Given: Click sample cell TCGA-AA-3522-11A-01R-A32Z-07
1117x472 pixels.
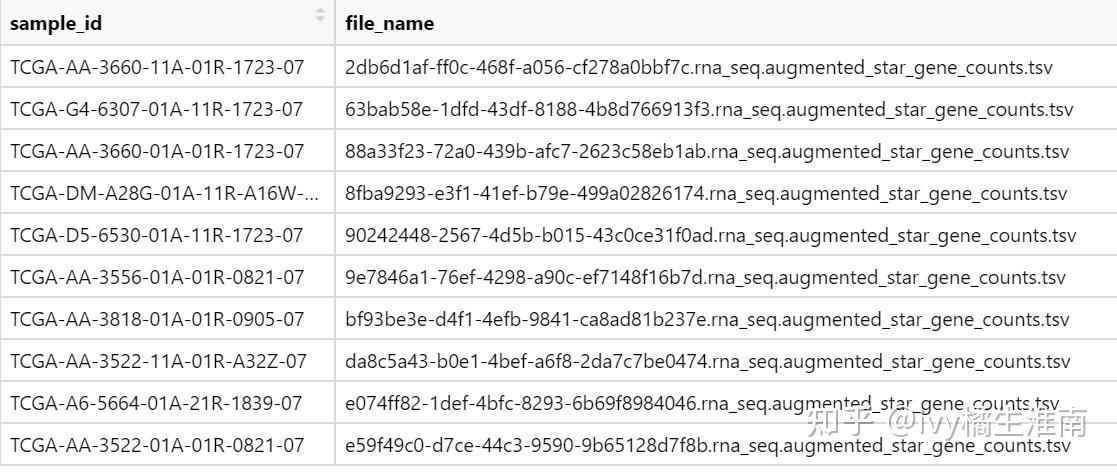Looking at the screenshot, I should pos(159,362).
